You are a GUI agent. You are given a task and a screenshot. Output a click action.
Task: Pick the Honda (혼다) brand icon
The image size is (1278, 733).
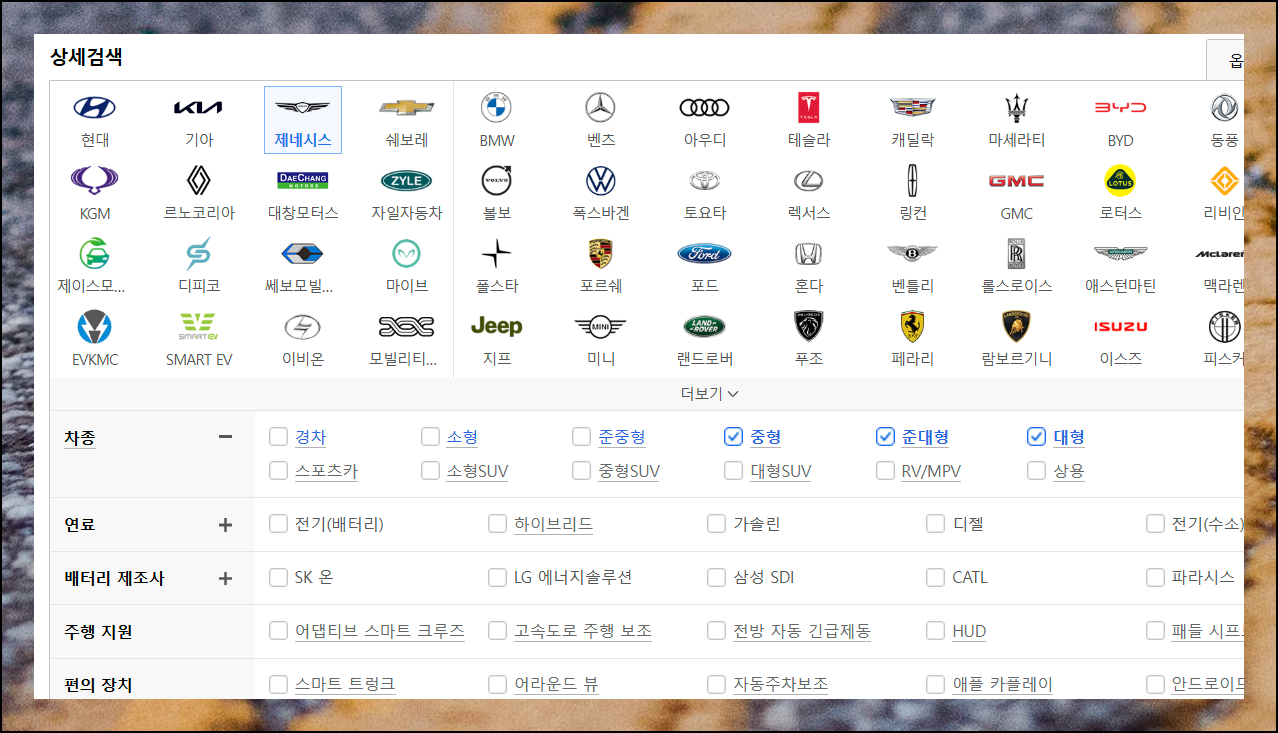pyautogui.click(x=809, y=253)
